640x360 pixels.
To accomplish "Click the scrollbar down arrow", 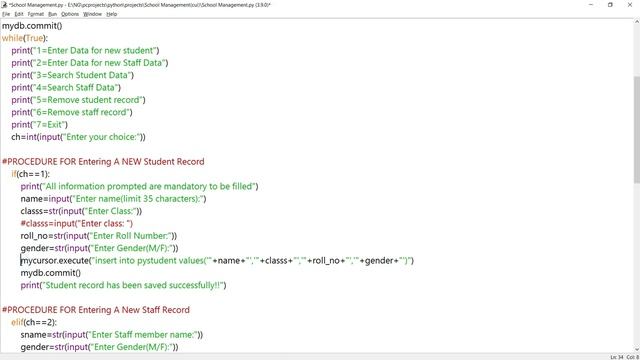I will (x=636, y=349).
